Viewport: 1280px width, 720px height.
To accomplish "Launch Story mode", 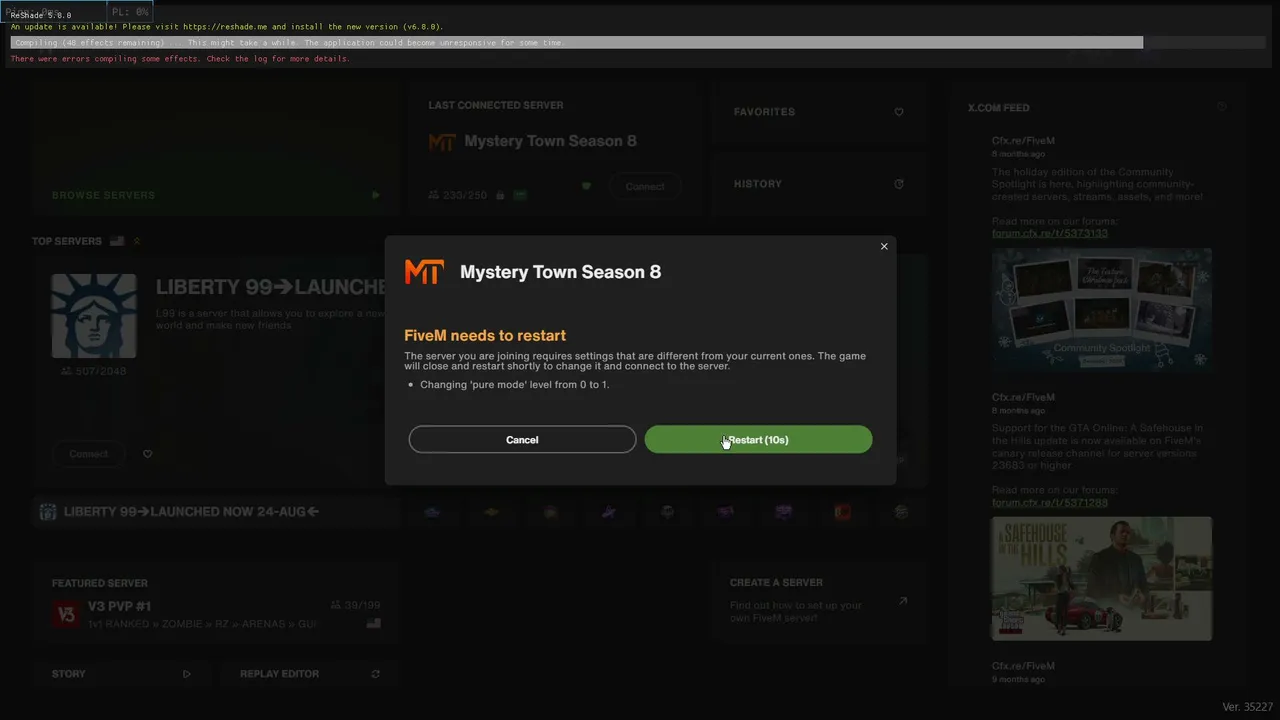I will (x=122, y=674).
